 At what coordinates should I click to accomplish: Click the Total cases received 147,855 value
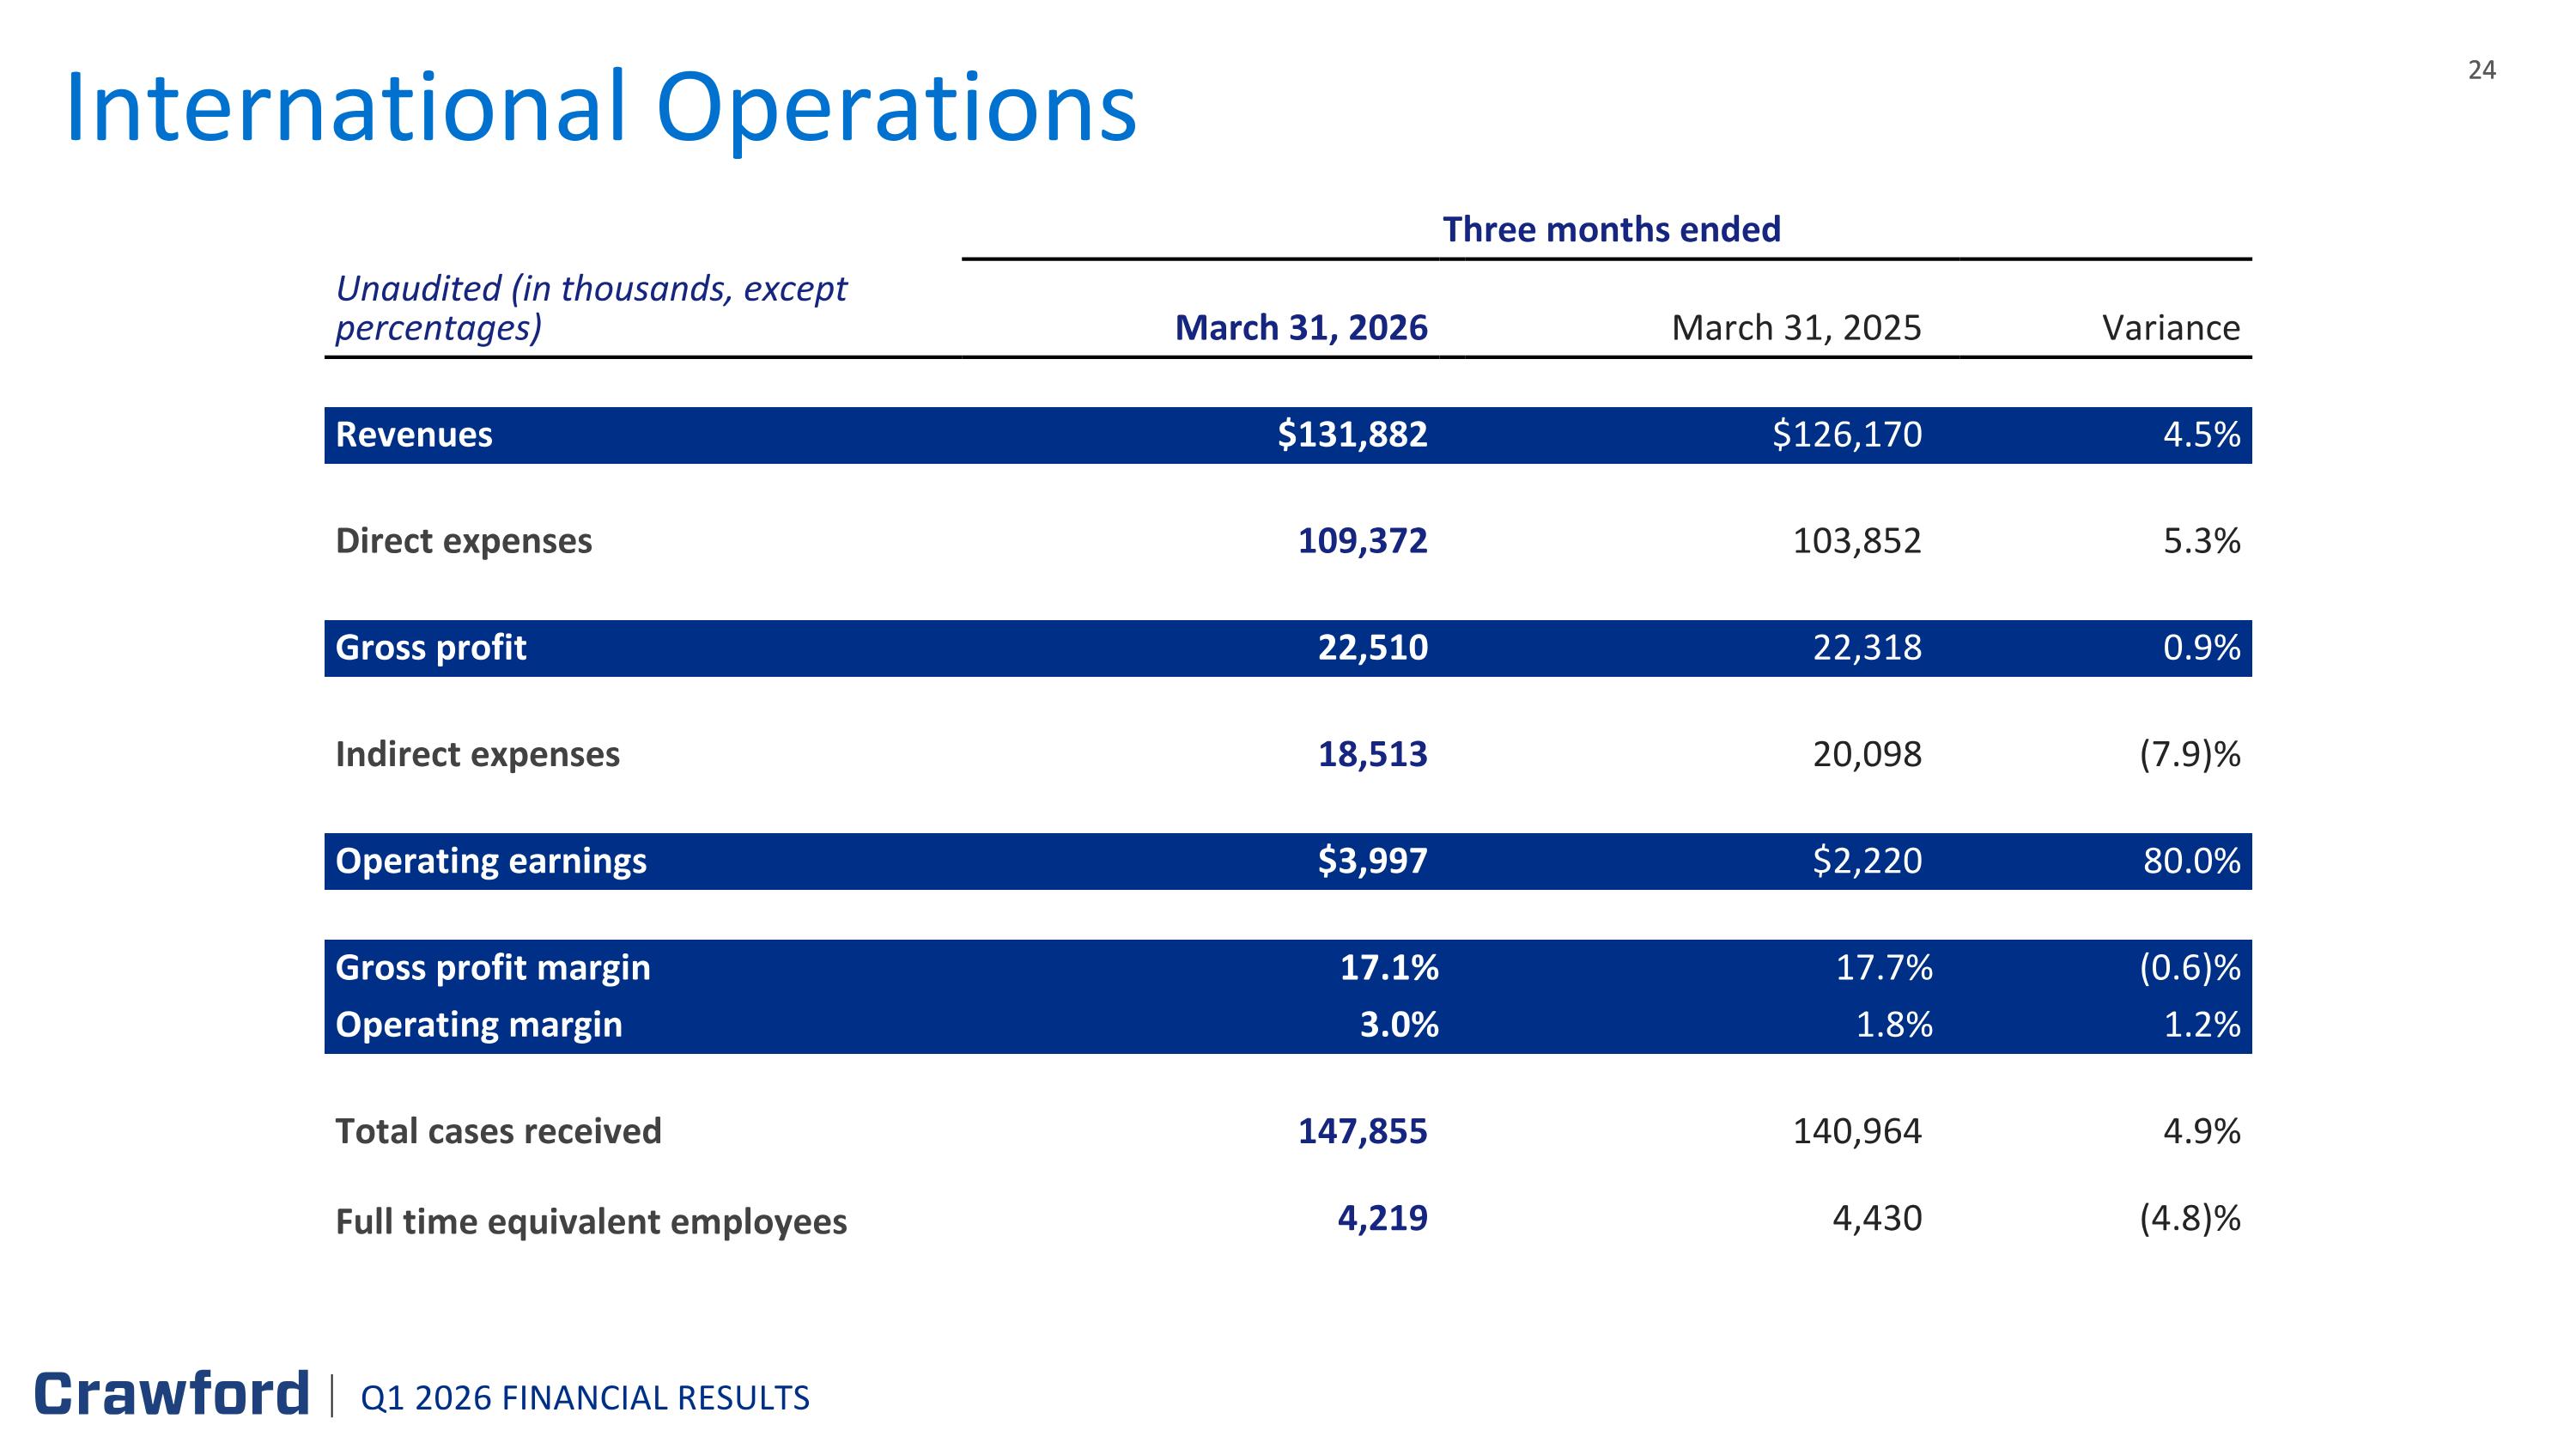(1363, 1131)
